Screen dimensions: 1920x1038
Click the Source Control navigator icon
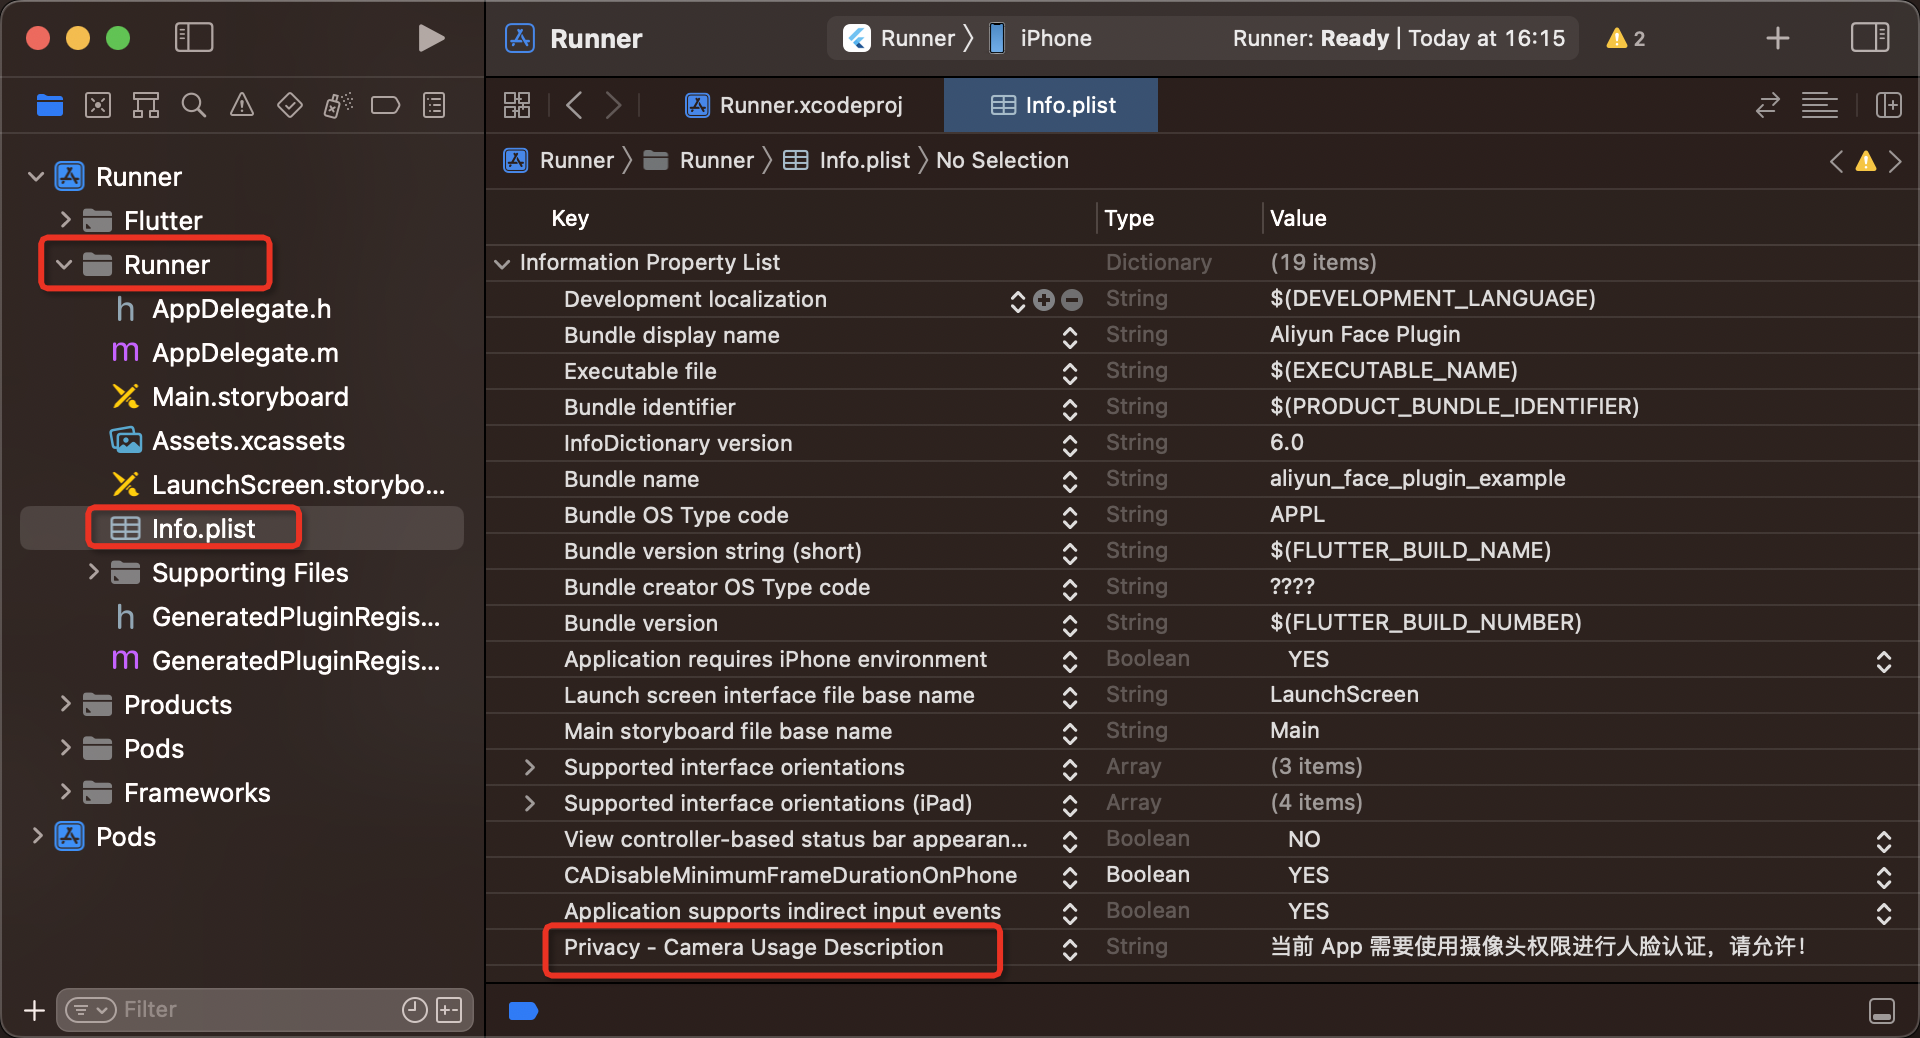(x=97, y=105)
